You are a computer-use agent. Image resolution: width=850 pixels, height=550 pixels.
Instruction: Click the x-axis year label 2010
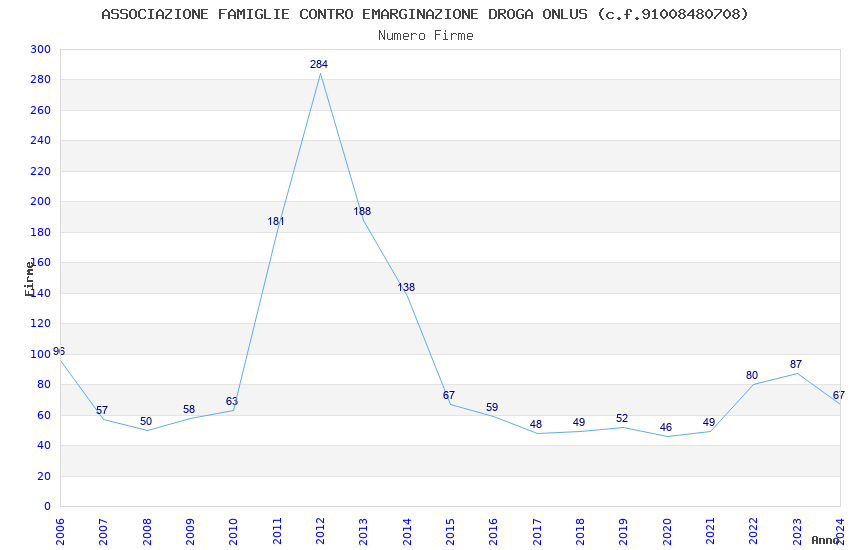(x=234, y=531)
